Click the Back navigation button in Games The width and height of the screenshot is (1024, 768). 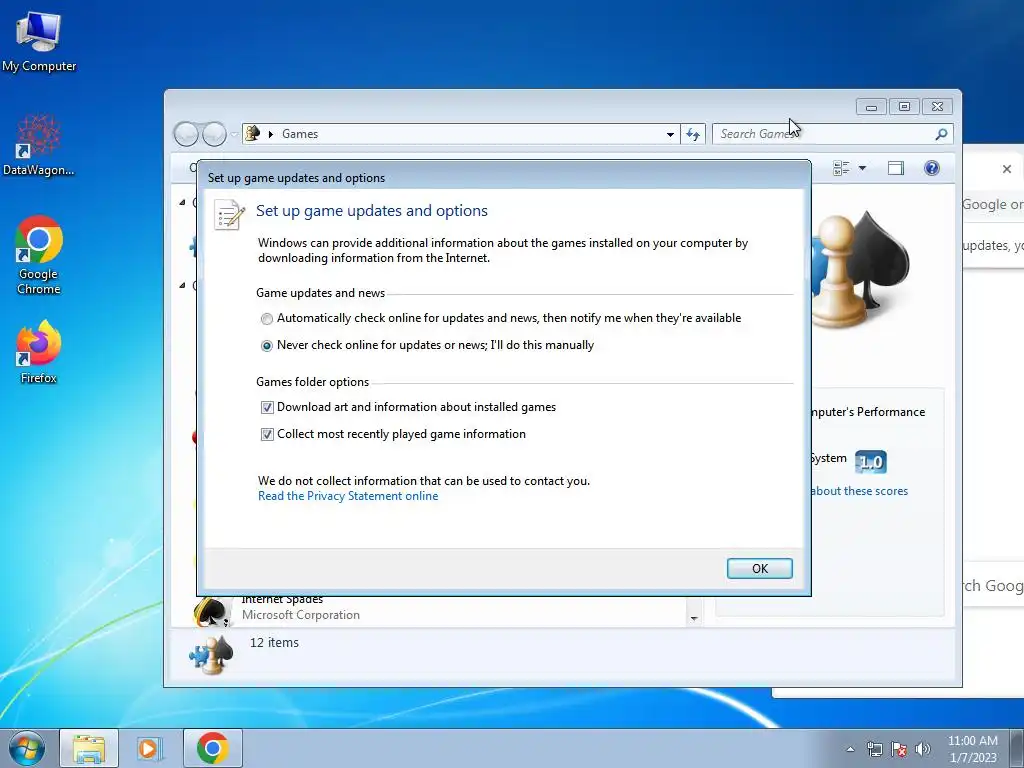[186, 134]
